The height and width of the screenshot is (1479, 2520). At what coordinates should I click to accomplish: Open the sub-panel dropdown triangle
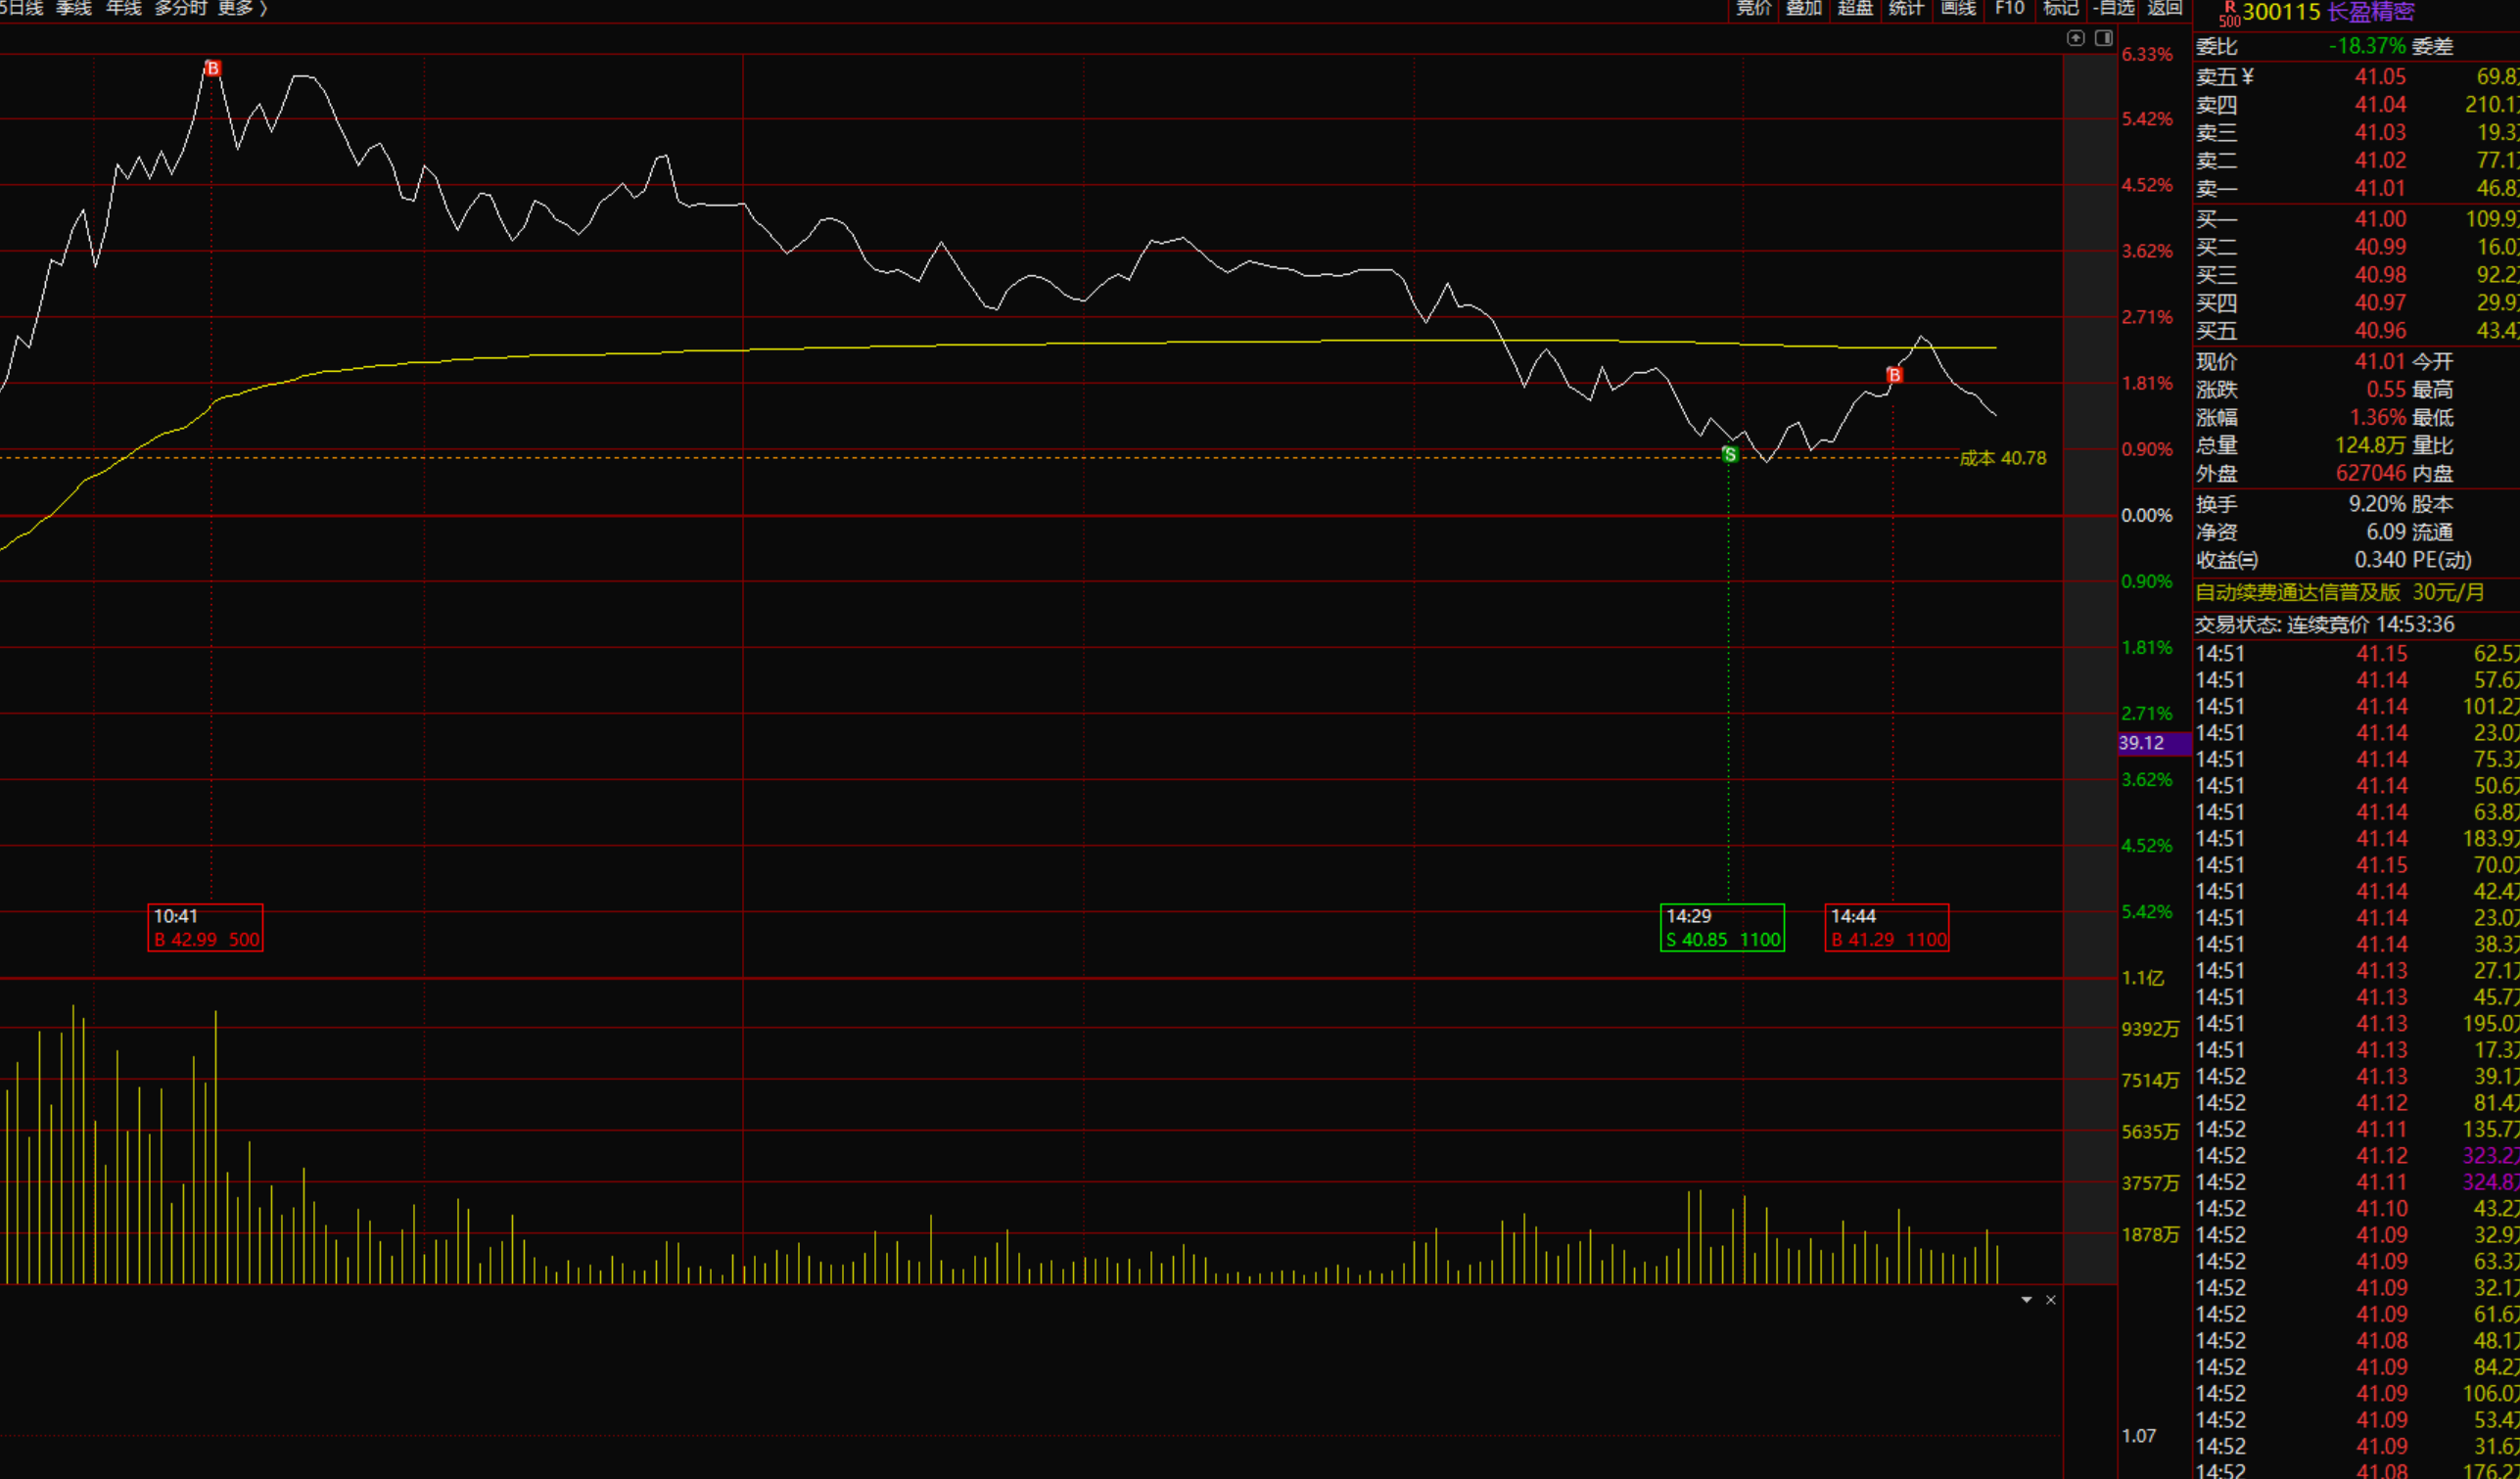2026,1300
